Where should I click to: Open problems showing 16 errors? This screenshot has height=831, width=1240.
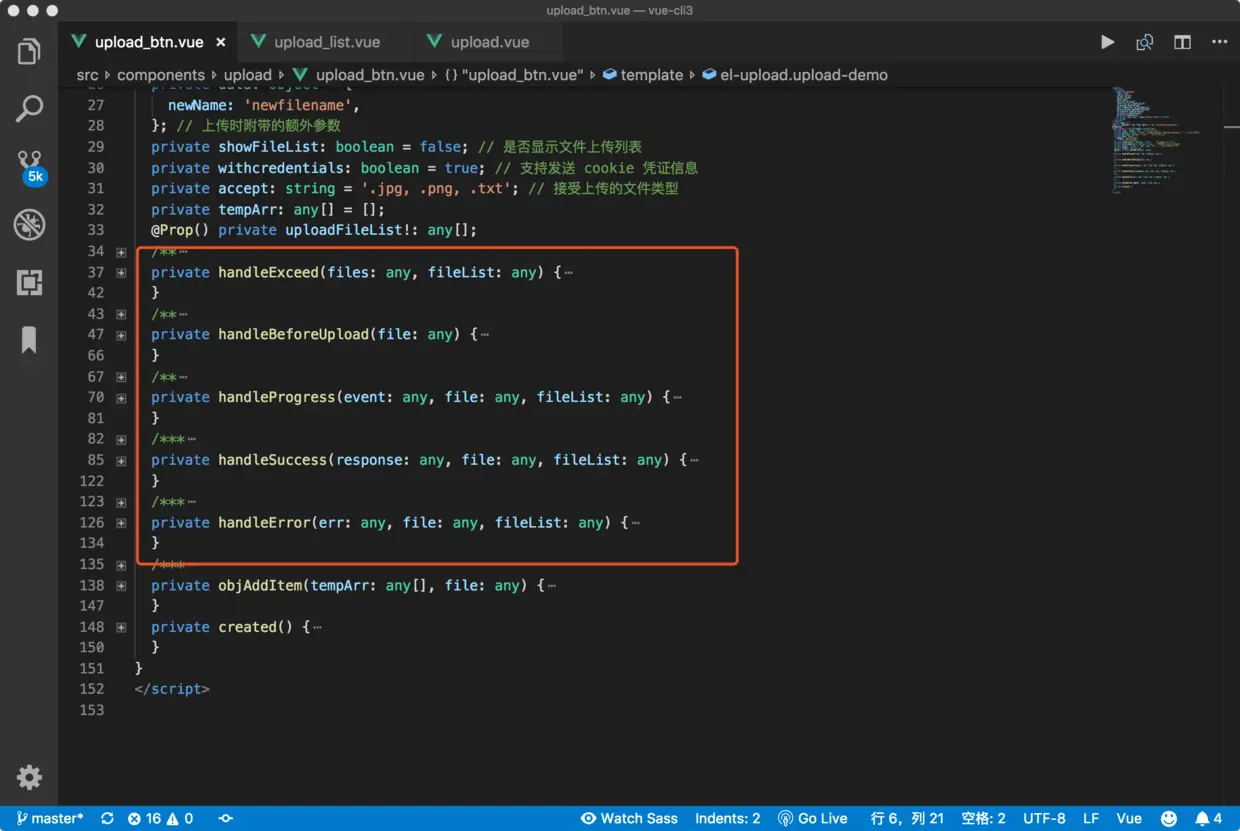[160, 818]
